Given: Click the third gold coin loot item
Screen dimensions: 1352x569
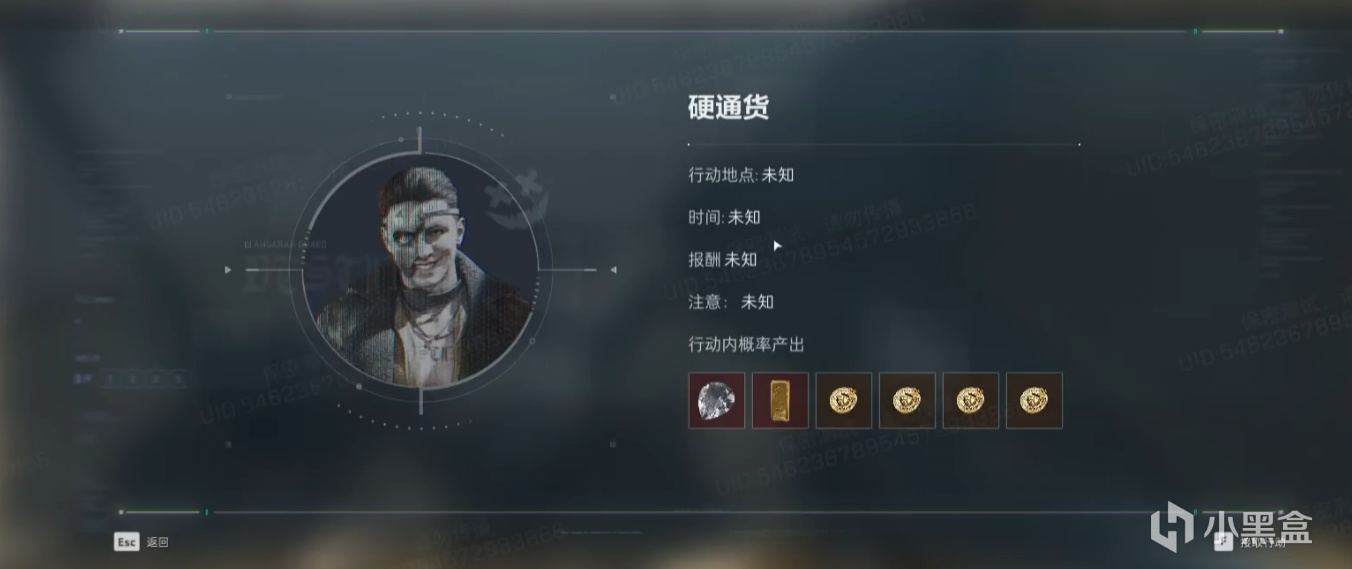Looking at the screenshot, I should [x=970, y=400].
